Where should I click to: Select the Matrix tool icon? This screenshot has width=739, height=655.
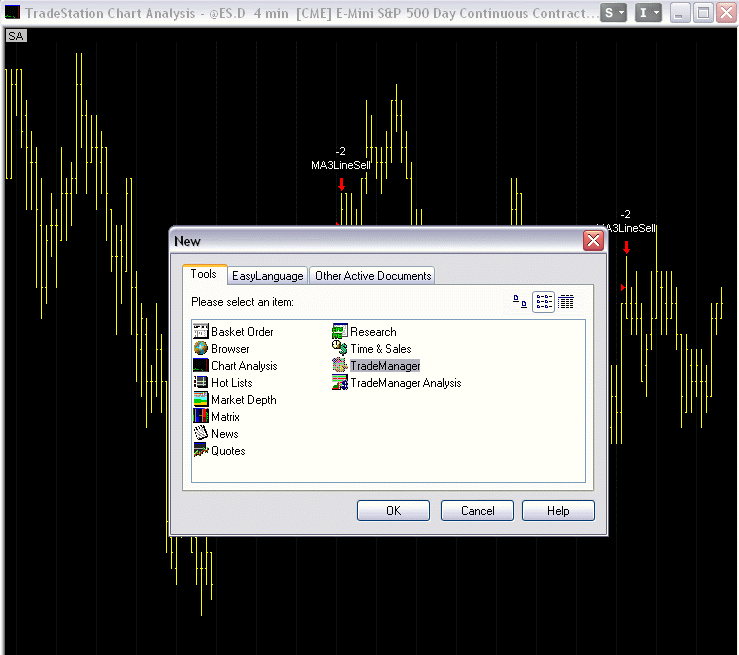pyautogui.click(x=201, y=417)
